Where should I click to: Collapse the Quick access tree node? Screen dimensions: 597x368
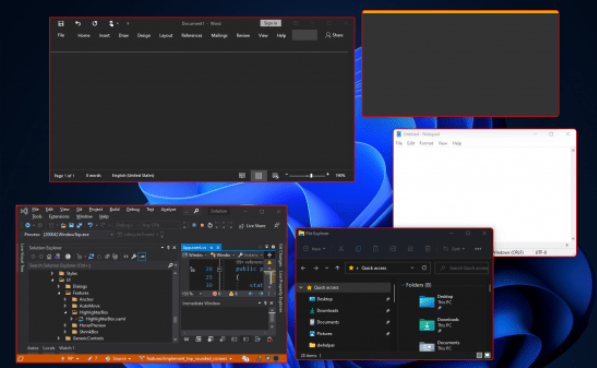[301, 287]
